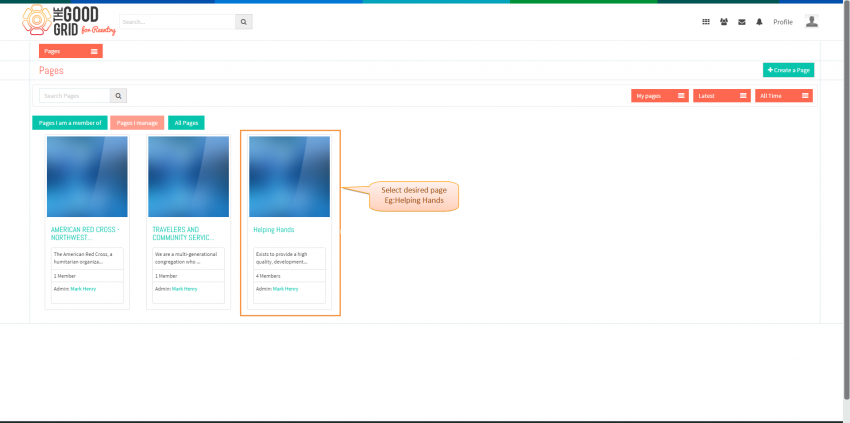Open Mark Henry admin link in Travelers card
The width and height of the screenshot is (850, 423).
[184, 289]
